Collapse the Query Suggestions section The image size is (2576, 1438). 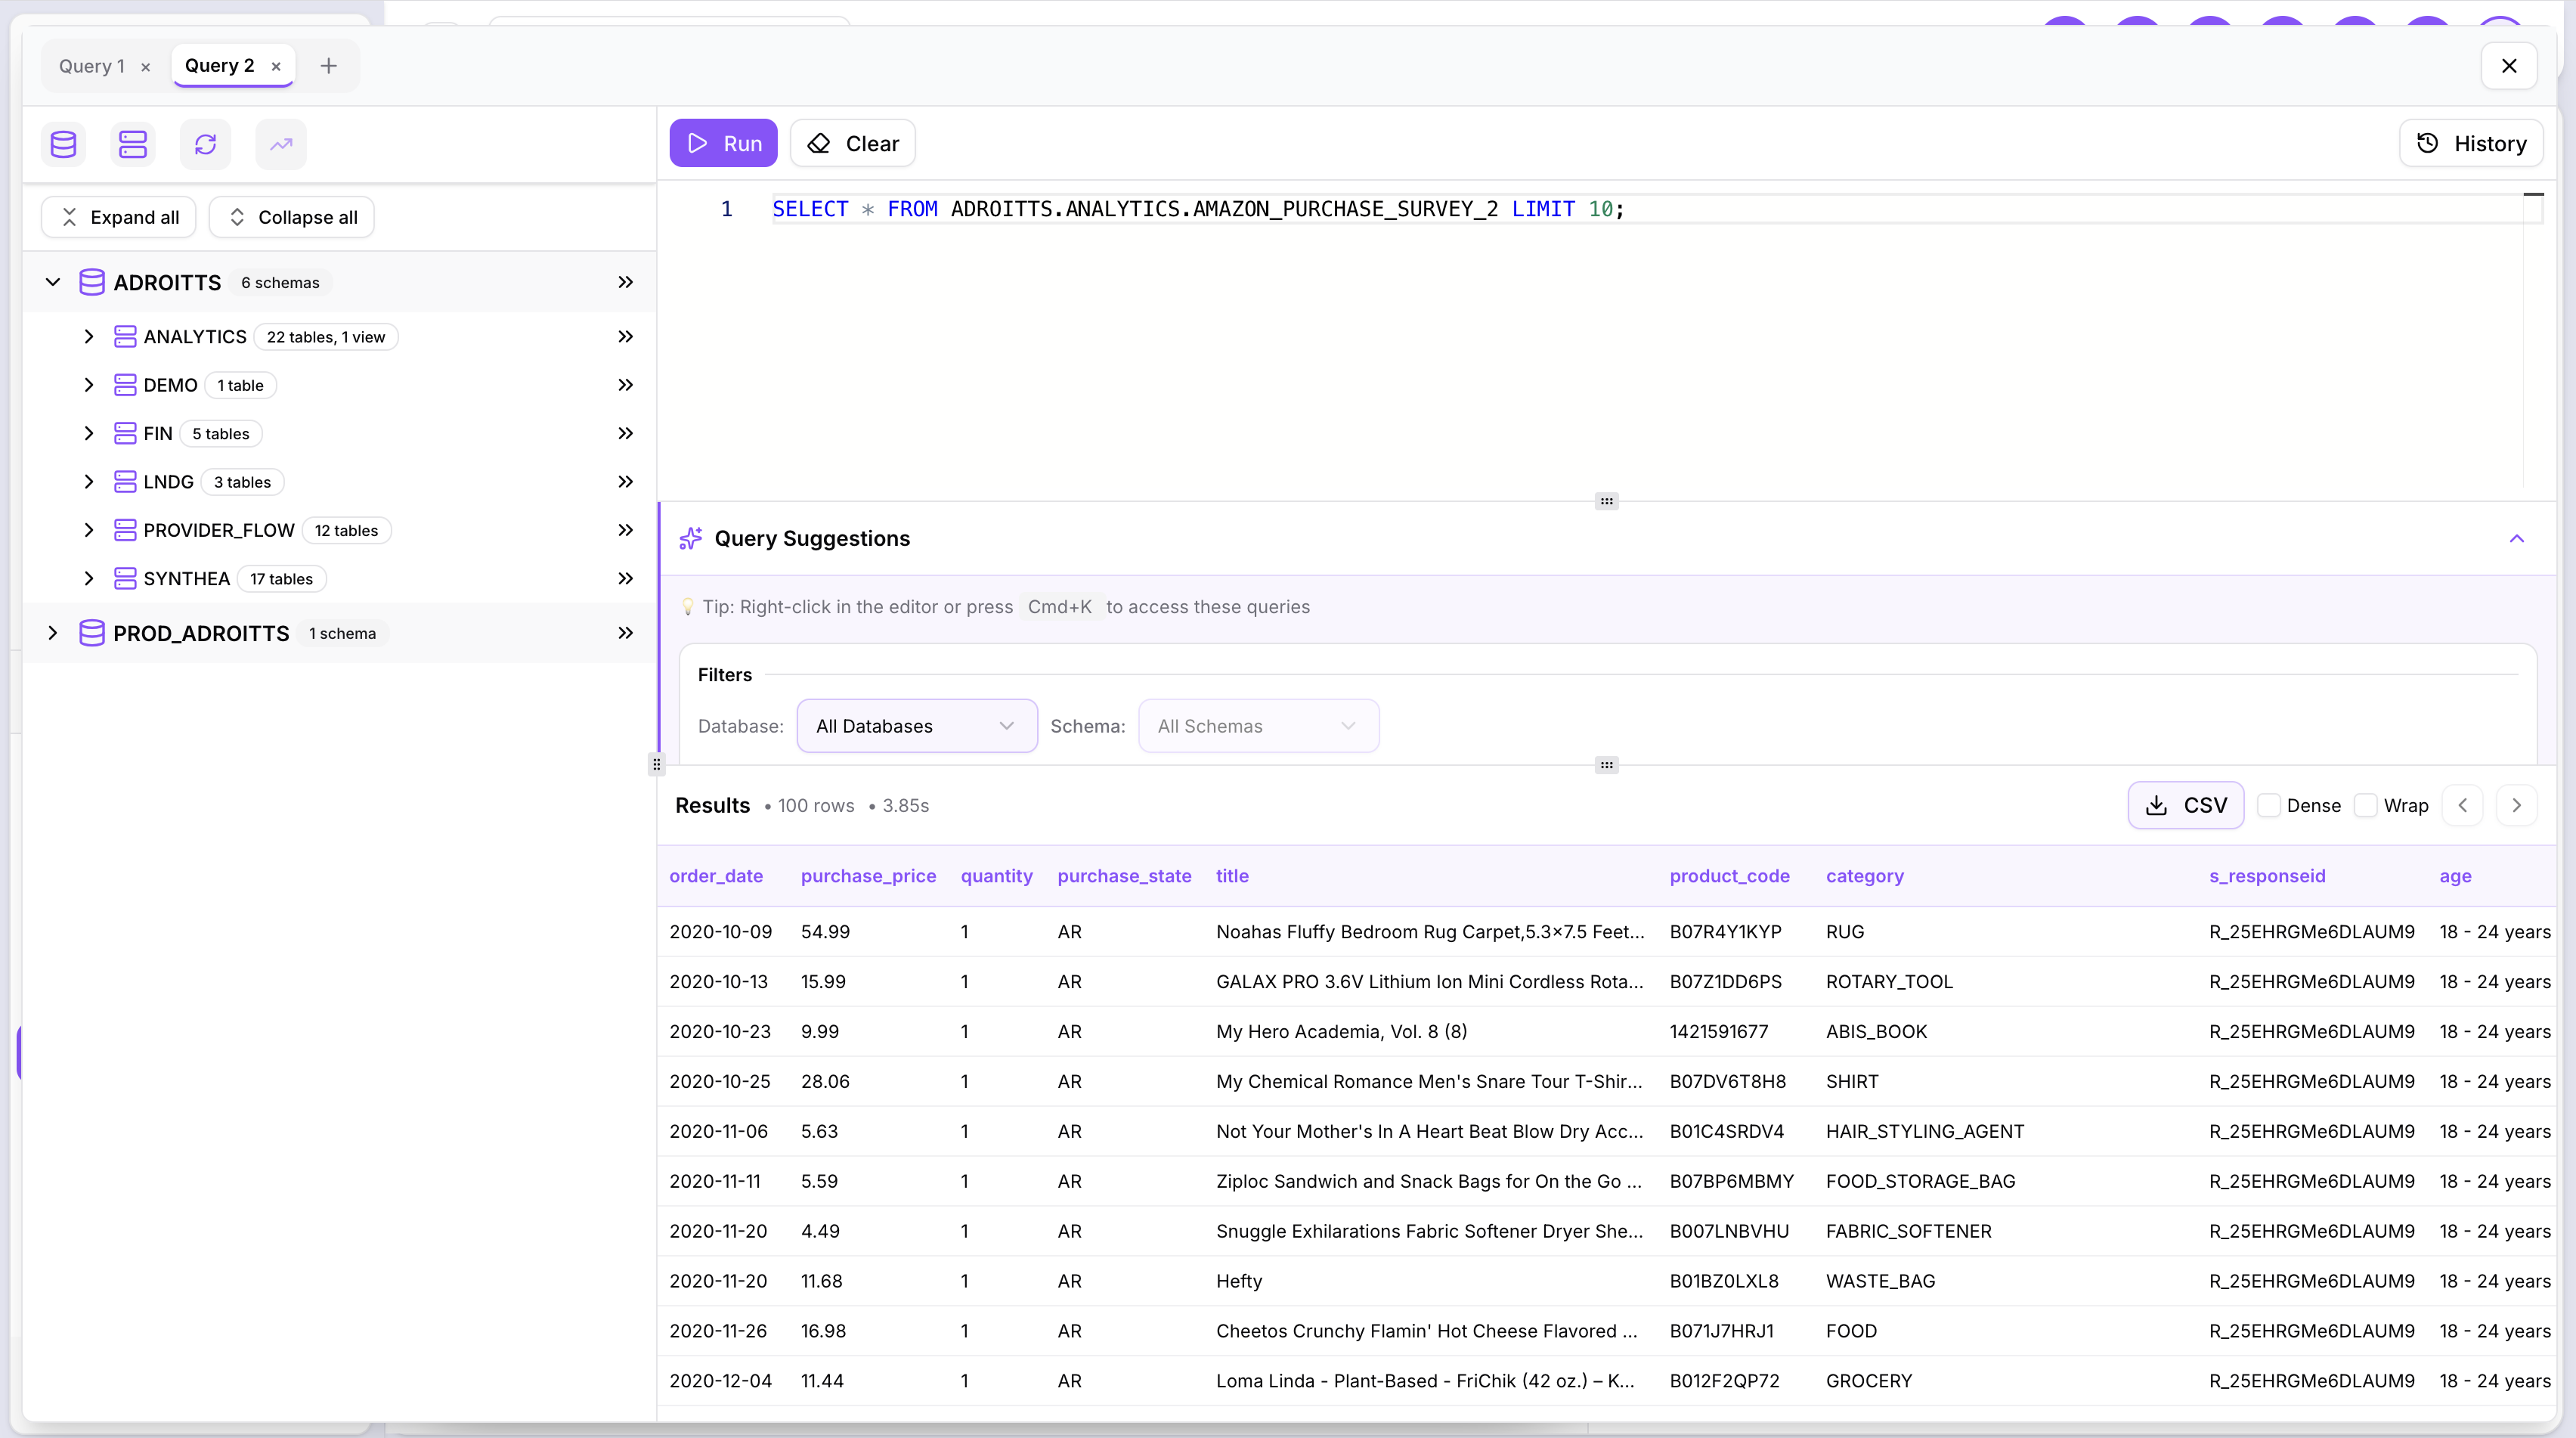click(x=2517, y=539)
